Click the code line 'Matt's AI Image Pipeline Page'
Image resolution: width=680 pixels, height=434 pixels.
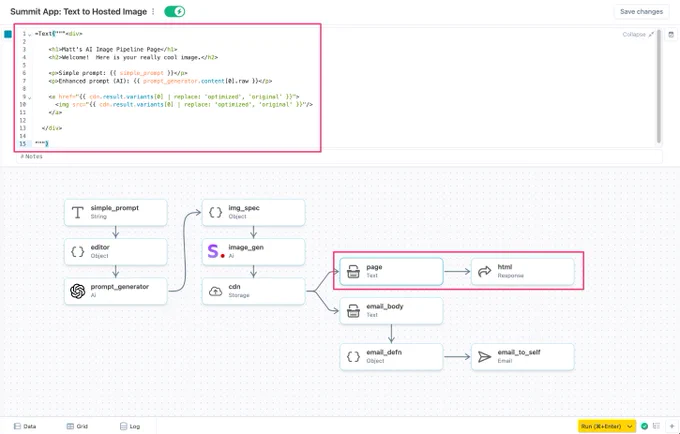click(x=113, y=49)
